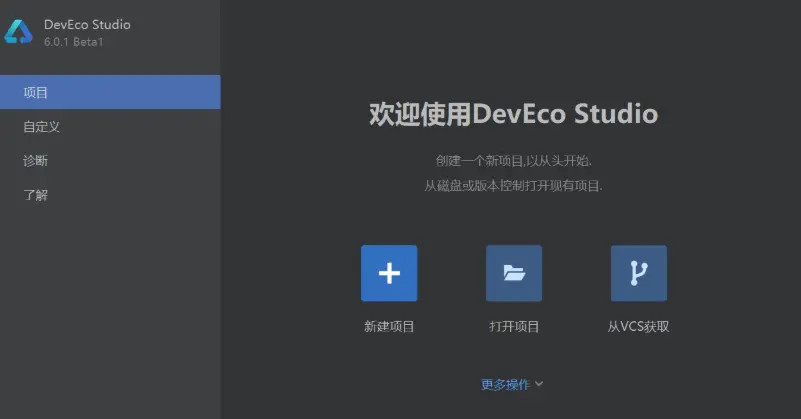
Task: Switch to the 诊断 sidebar tab
Action: tap(110, 160)
